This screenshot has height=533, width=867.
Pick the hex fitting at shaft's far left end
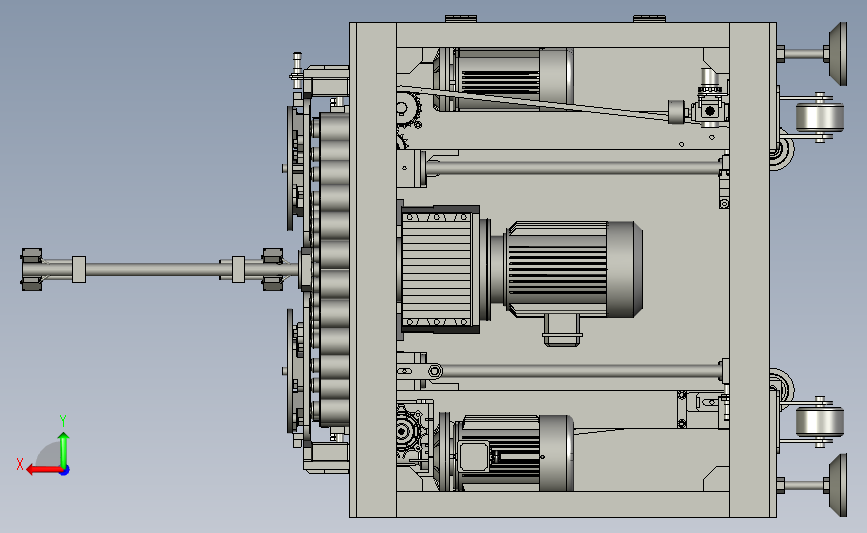point(32,269)
